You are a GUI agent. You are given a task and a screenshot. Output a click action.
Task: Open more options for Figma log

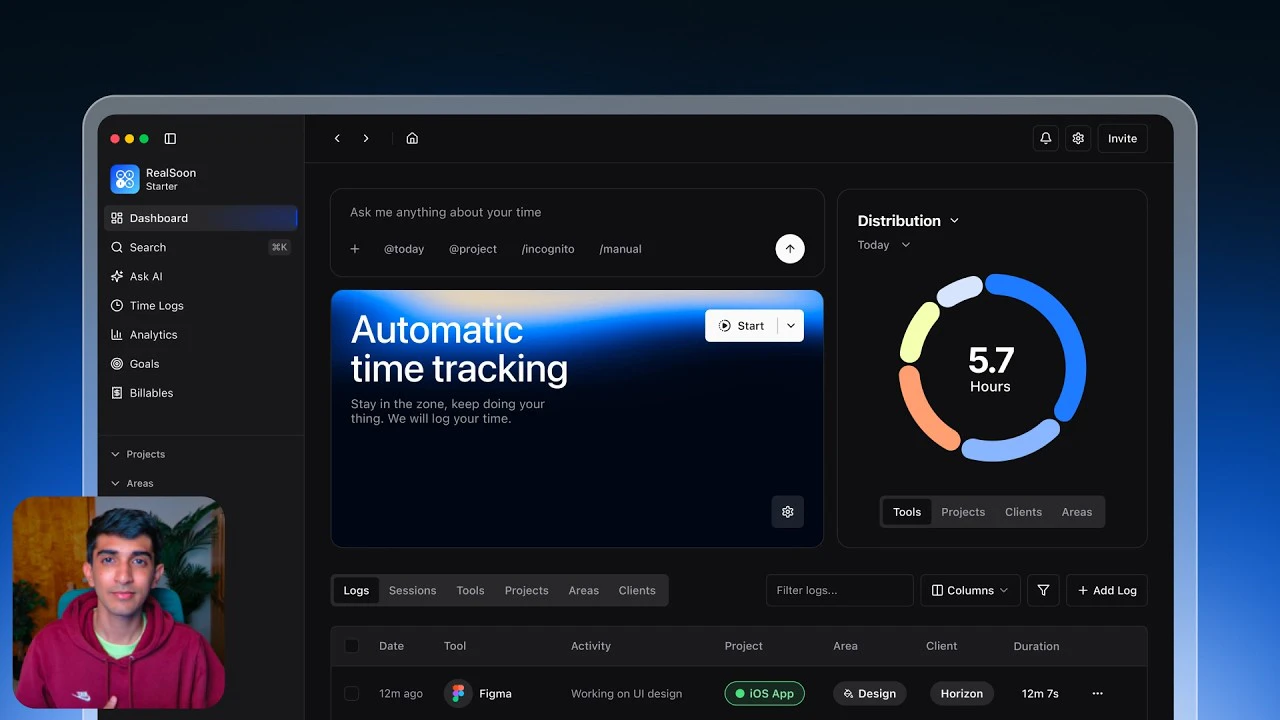click(1097, 693)
